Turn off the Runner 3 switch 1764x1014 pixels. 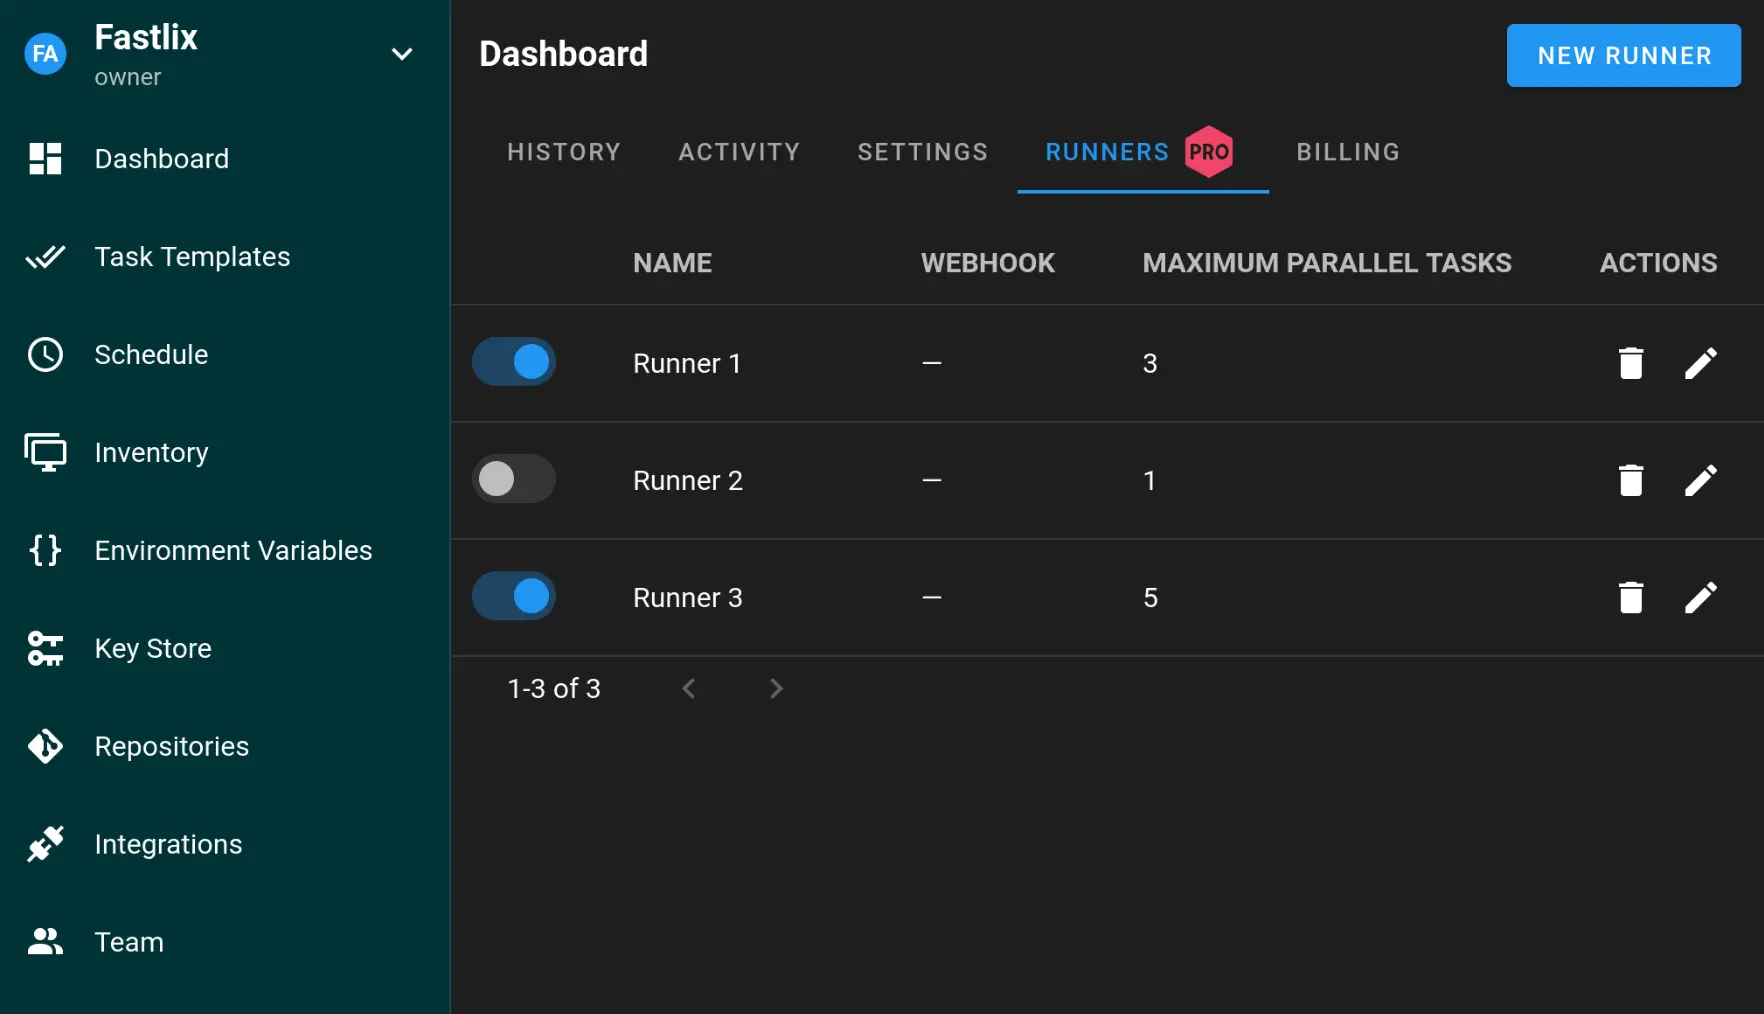(514, 596)
